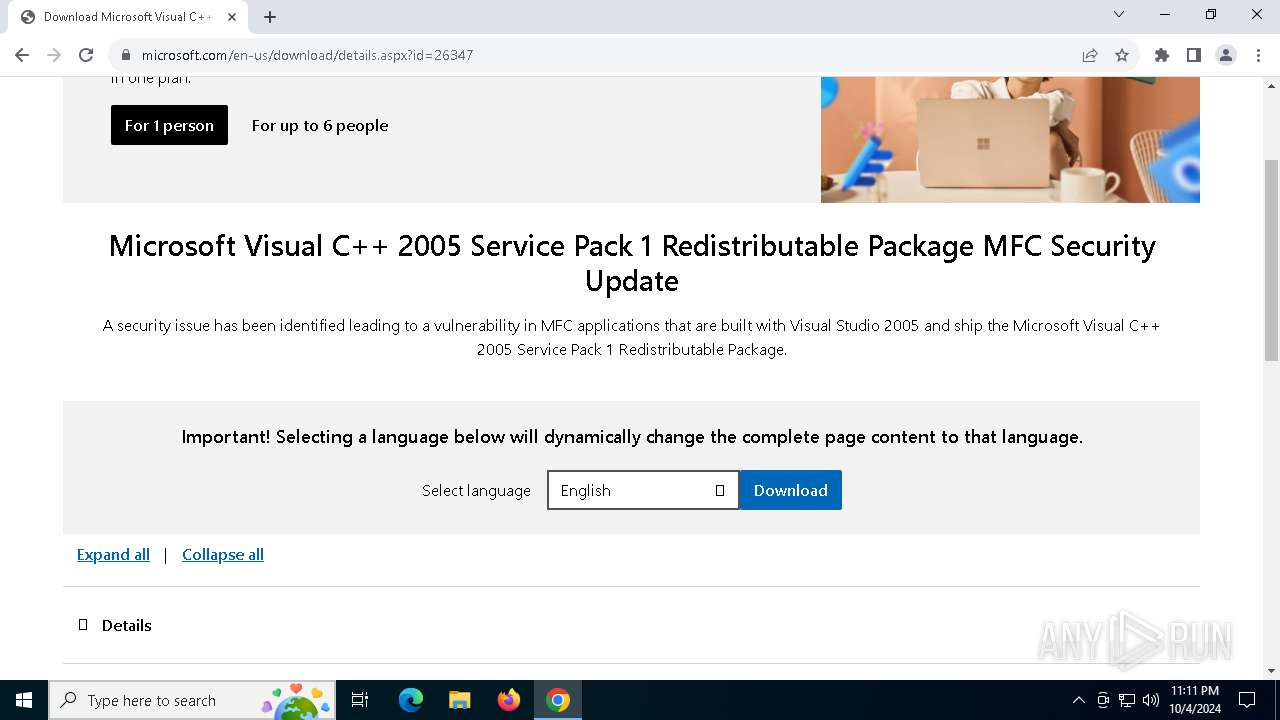This screenshot has width=1280, height=720.
Task: Click the Collapse all link
Action: [223, 555]
